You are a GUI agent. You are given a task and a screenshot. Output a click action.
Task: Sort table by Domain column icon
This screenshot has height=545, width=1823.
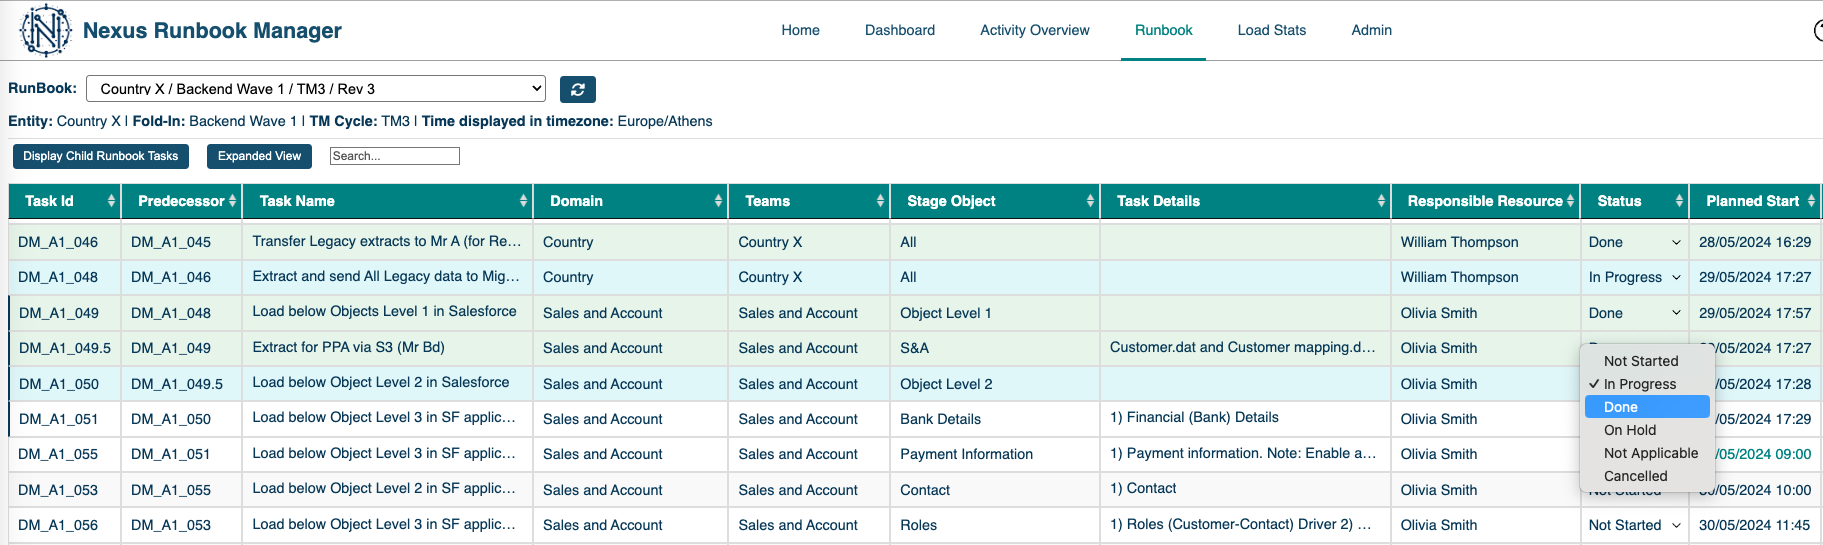718,201
